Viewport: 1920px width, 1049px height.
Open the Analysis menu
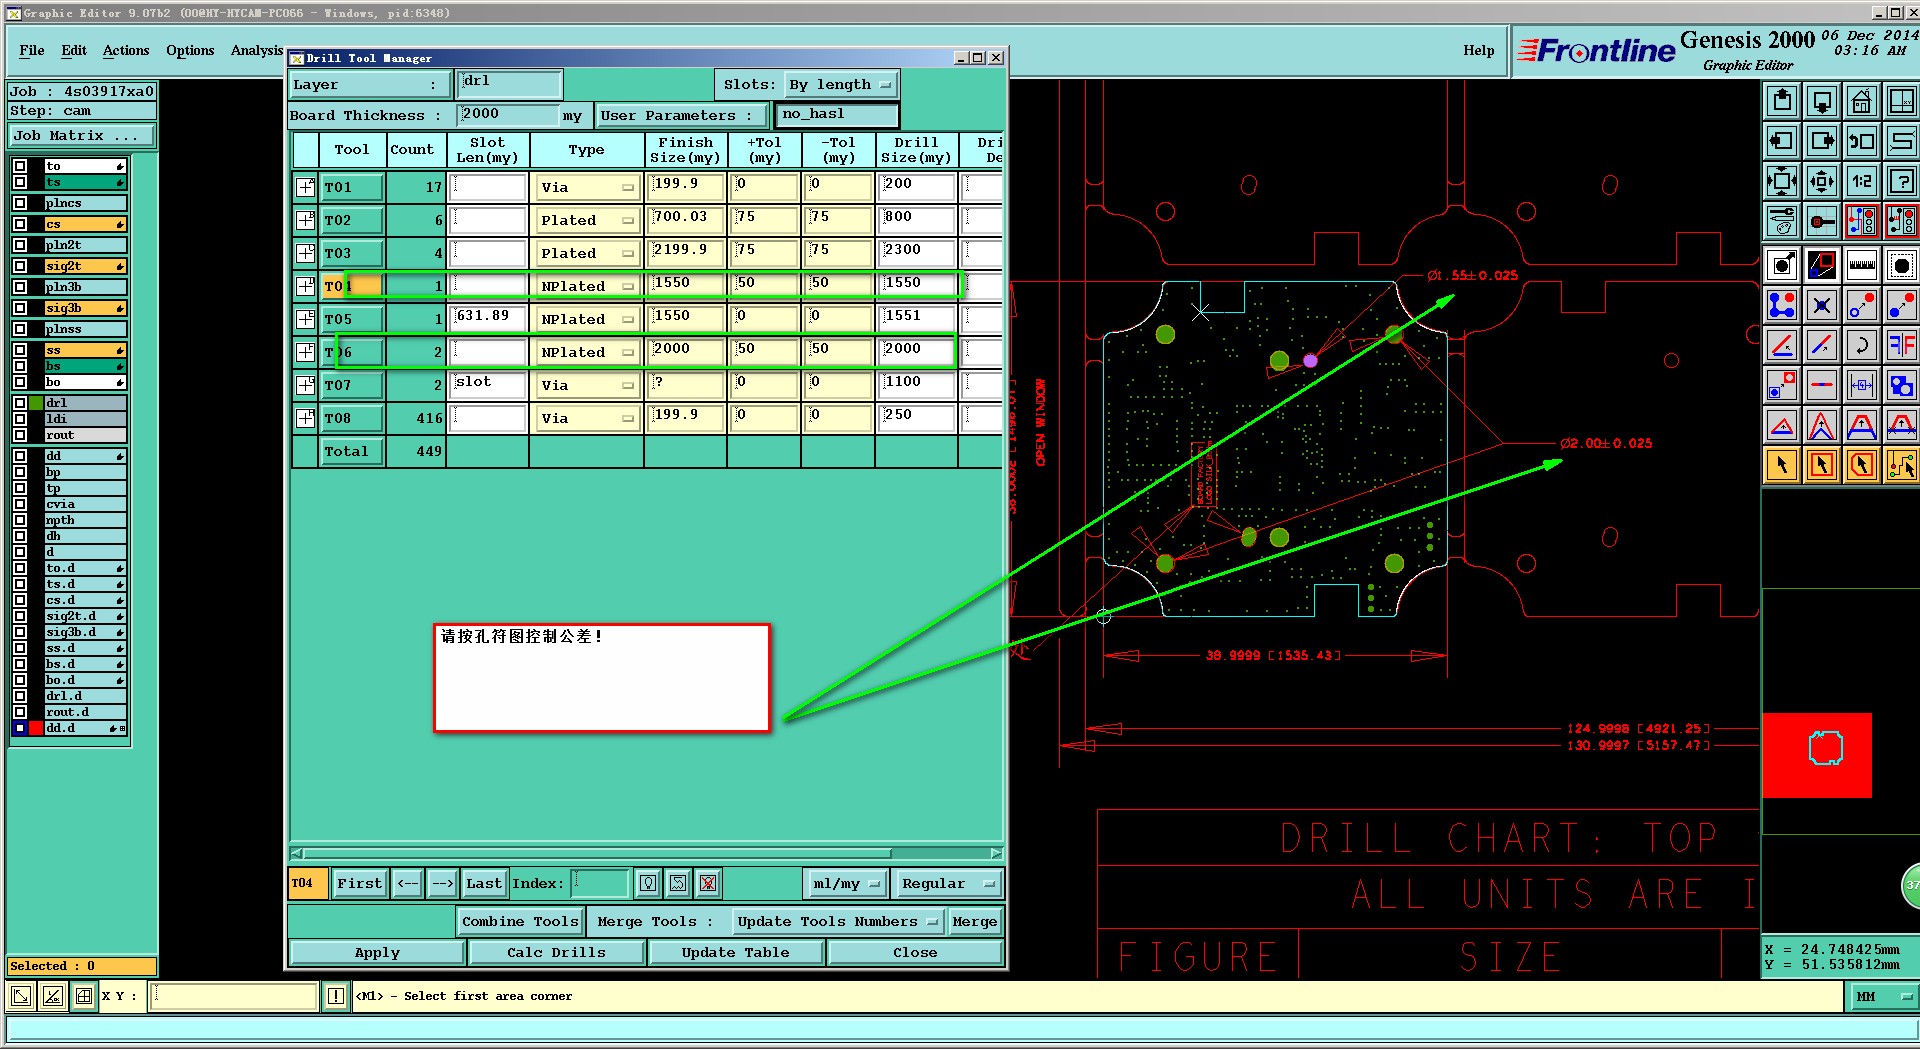coord(257,50)
